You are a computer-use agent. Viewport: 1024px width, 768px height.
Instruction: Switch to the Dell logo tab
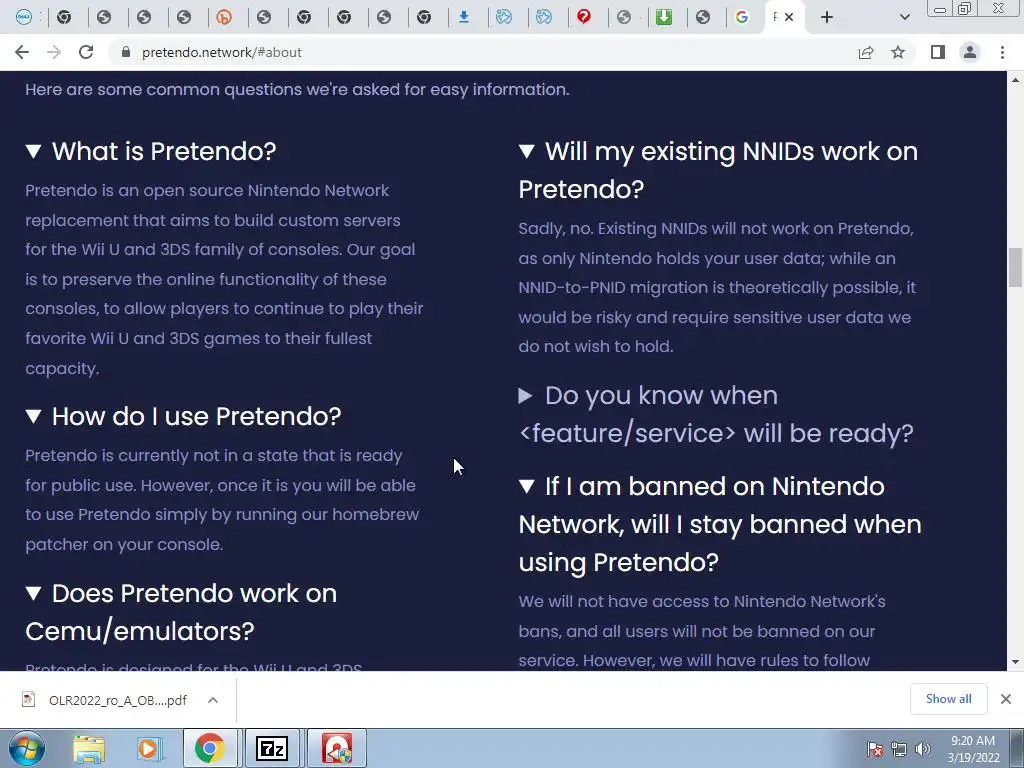(x=24, y=17)
